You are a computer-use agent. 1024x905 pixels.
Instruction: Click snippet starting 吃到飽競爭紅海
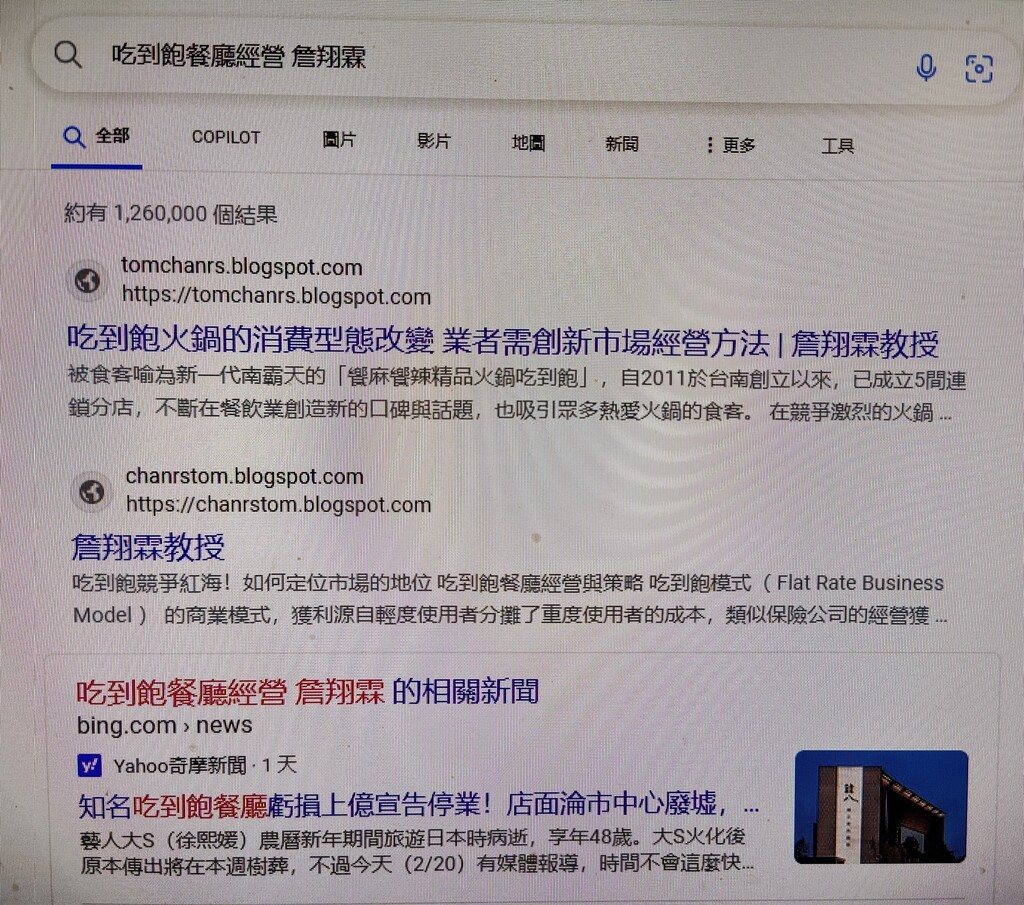pos(509,599)
